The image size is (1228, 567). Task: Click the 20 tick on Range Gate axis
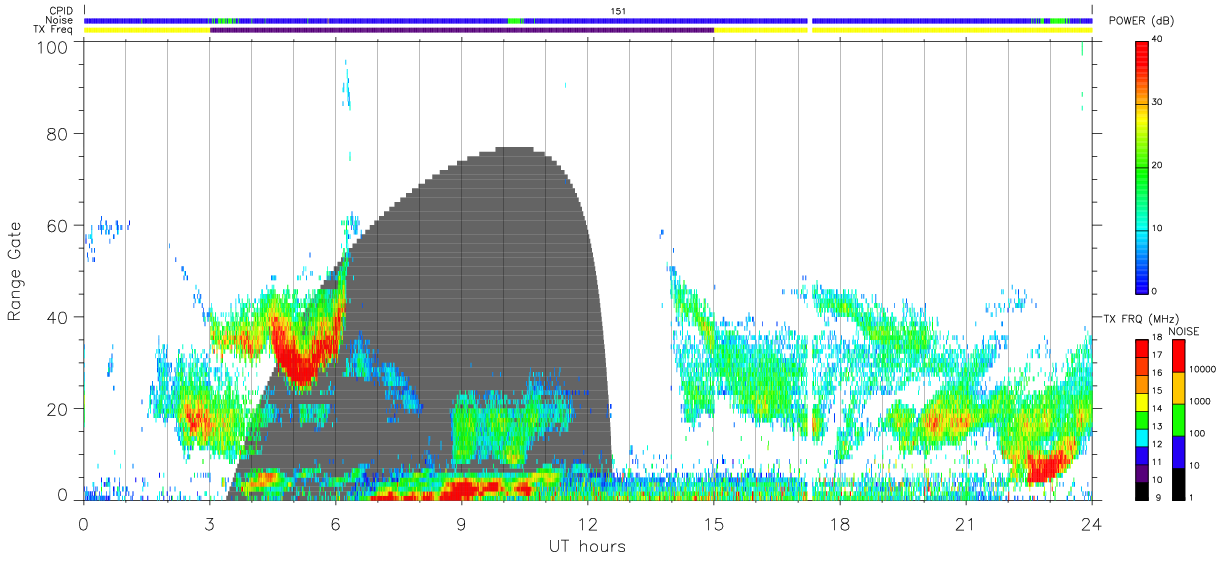(59, 409)
